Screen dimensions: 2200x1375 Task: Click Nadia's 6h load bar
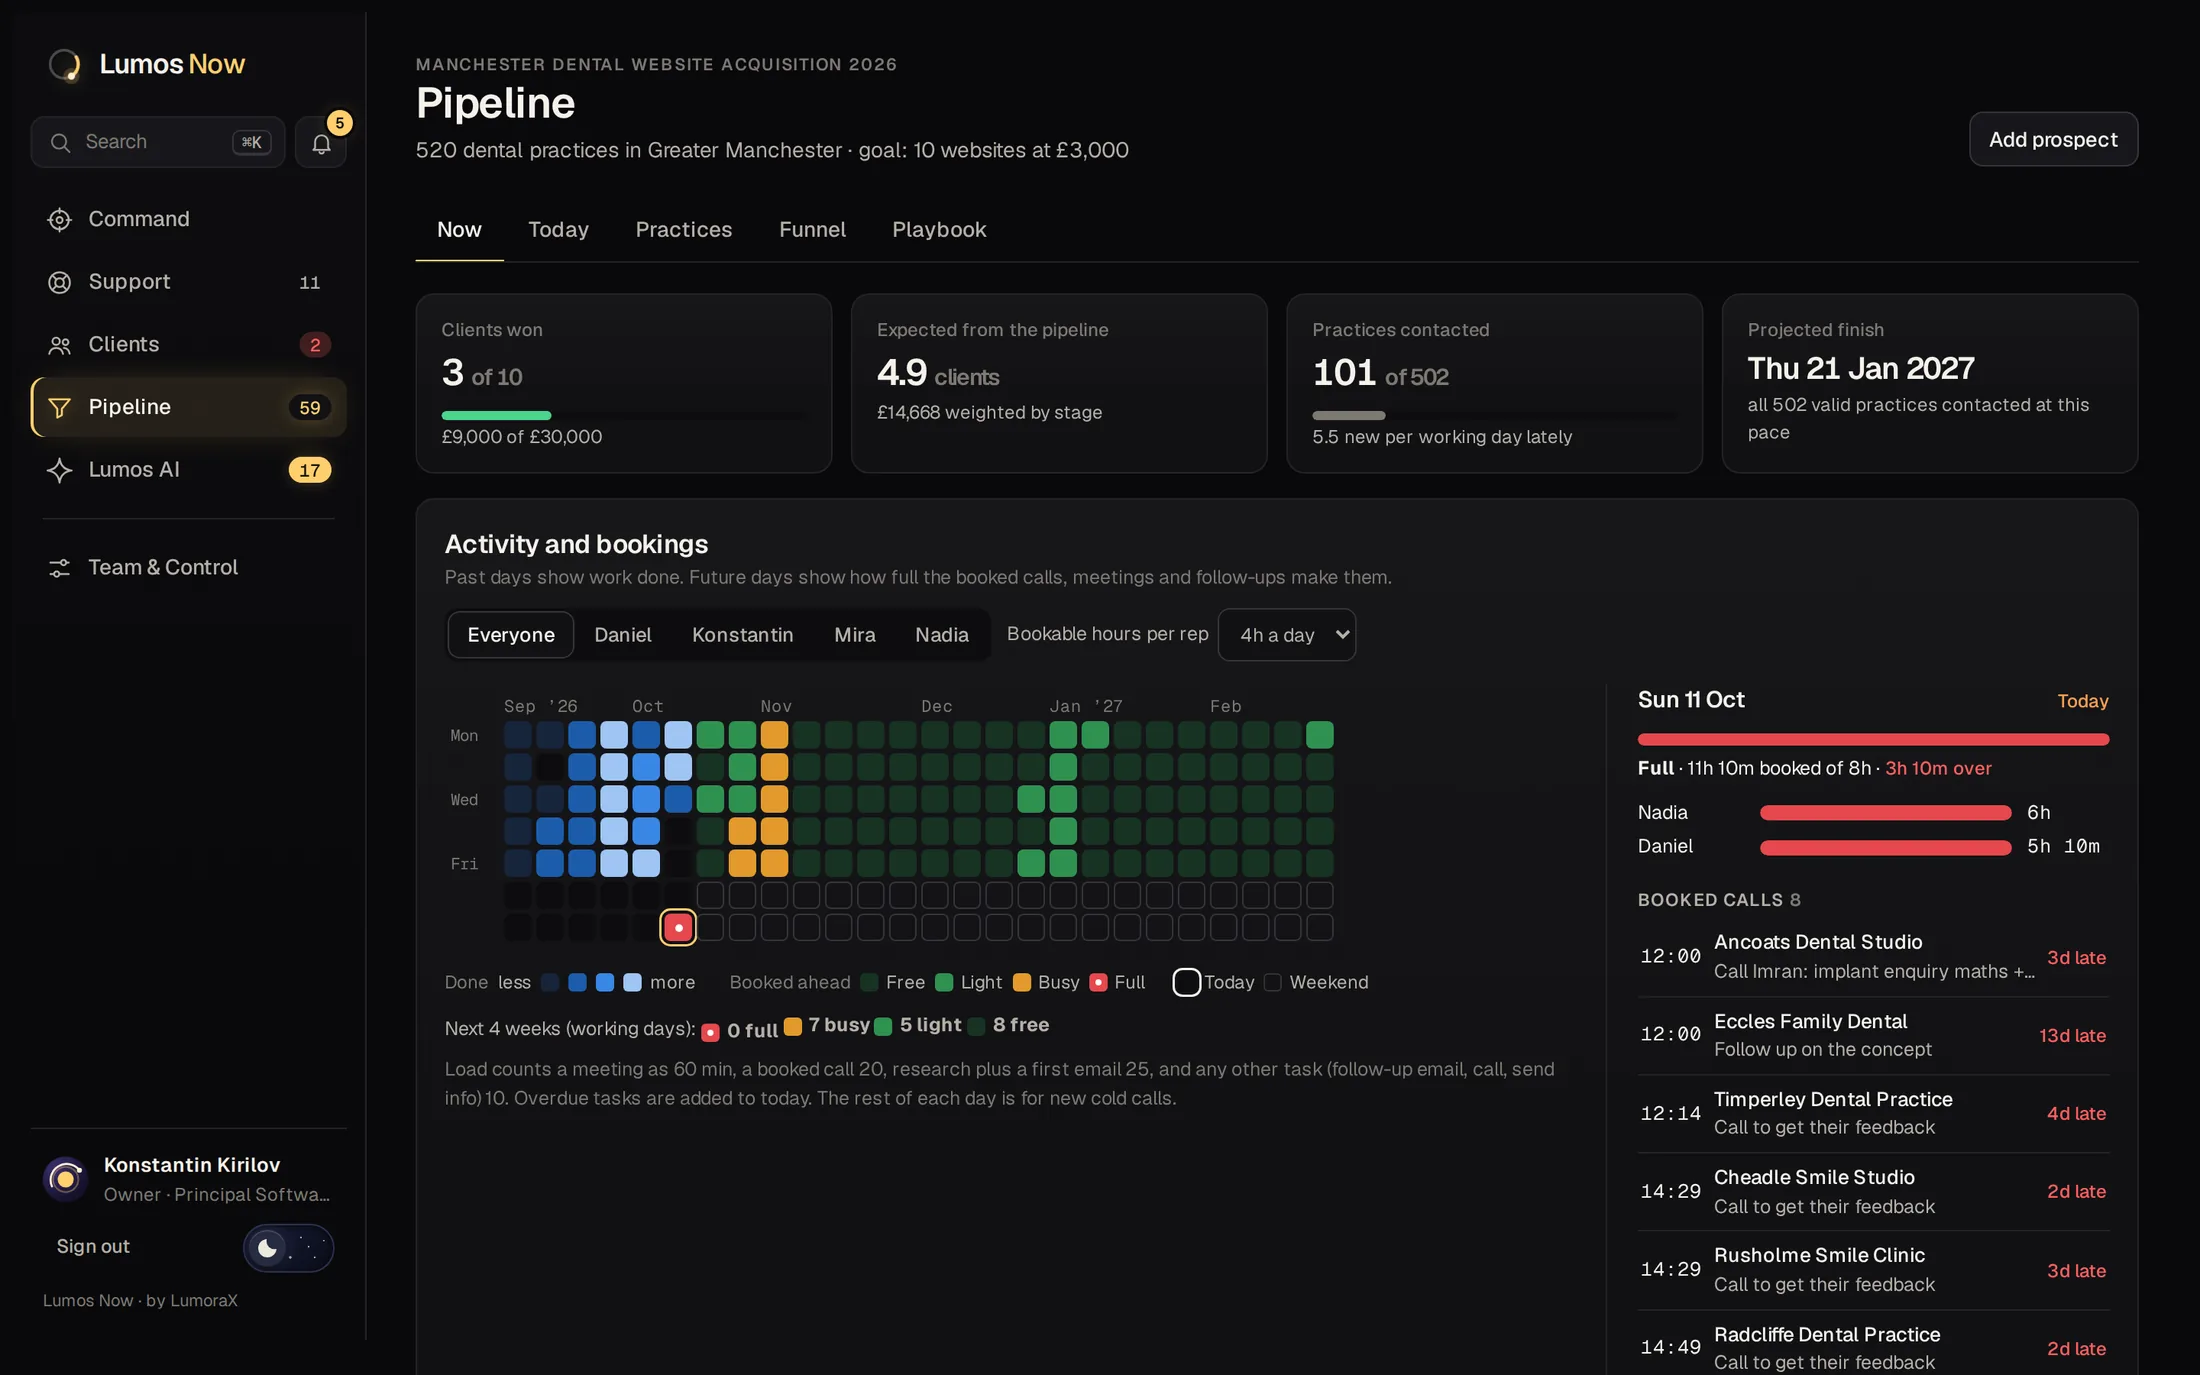pyautogui.click(x=1885, y=813)
